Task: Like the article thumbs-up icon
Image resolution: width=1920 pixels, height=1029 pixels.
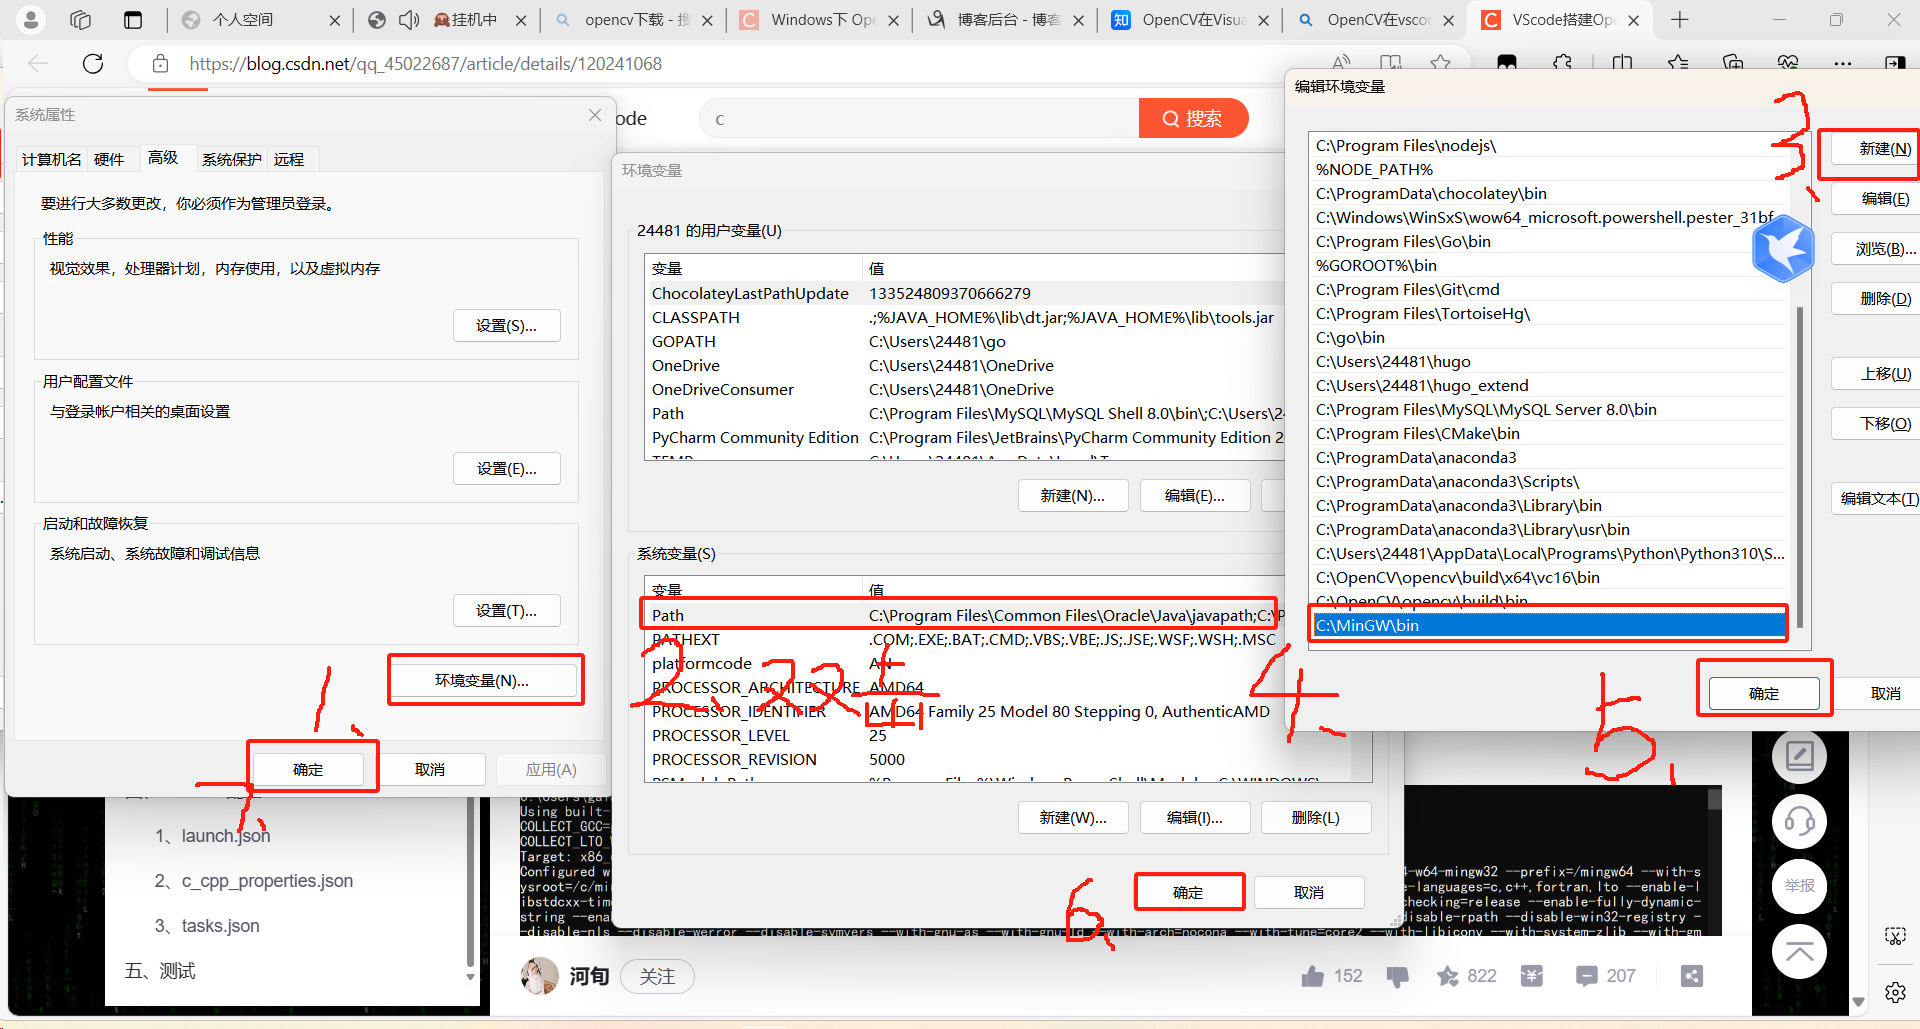Action: coord(1313,976)
